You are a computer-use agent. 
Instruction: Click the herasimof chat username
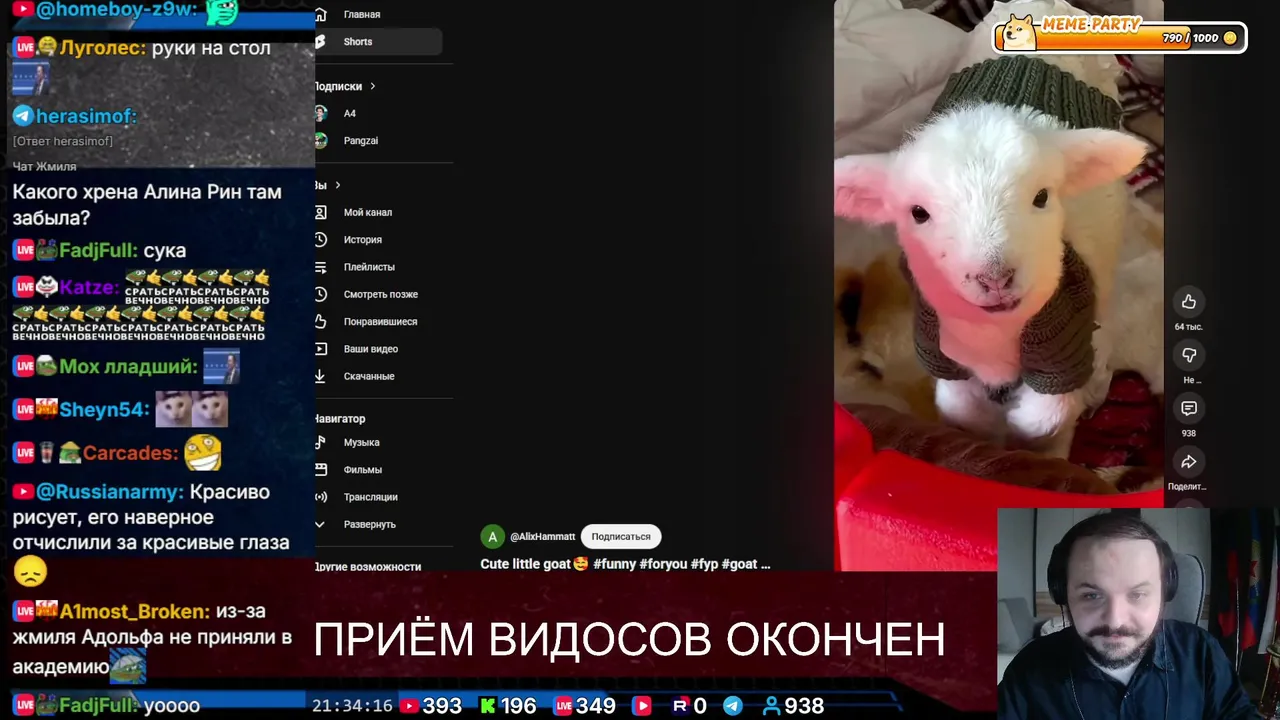click(x=85, y=116)
